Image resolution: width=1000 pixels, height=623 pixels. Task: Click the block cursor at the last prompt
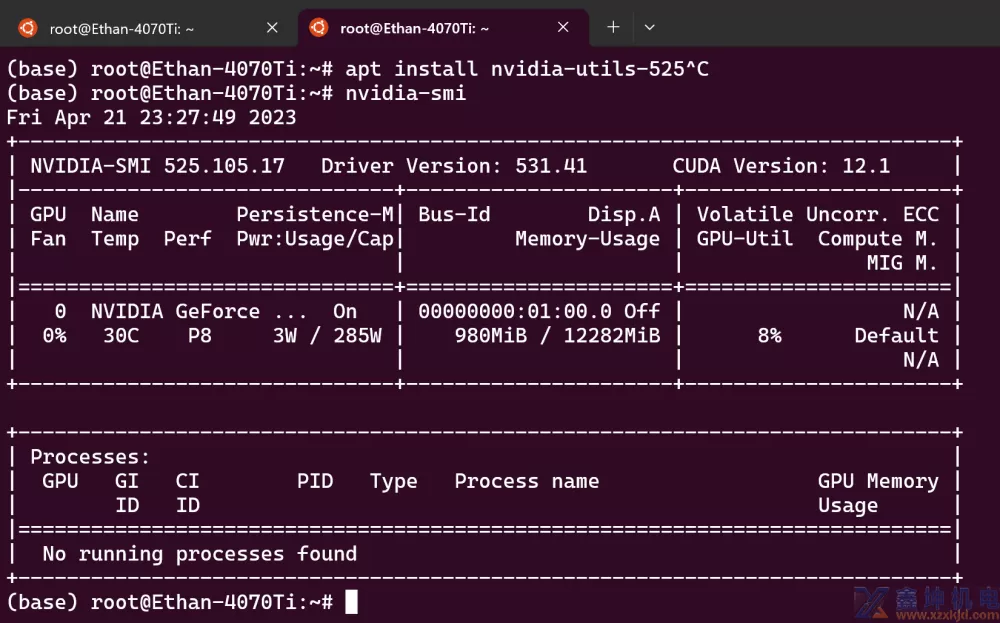pyautogui.click(x=351, y=602)
